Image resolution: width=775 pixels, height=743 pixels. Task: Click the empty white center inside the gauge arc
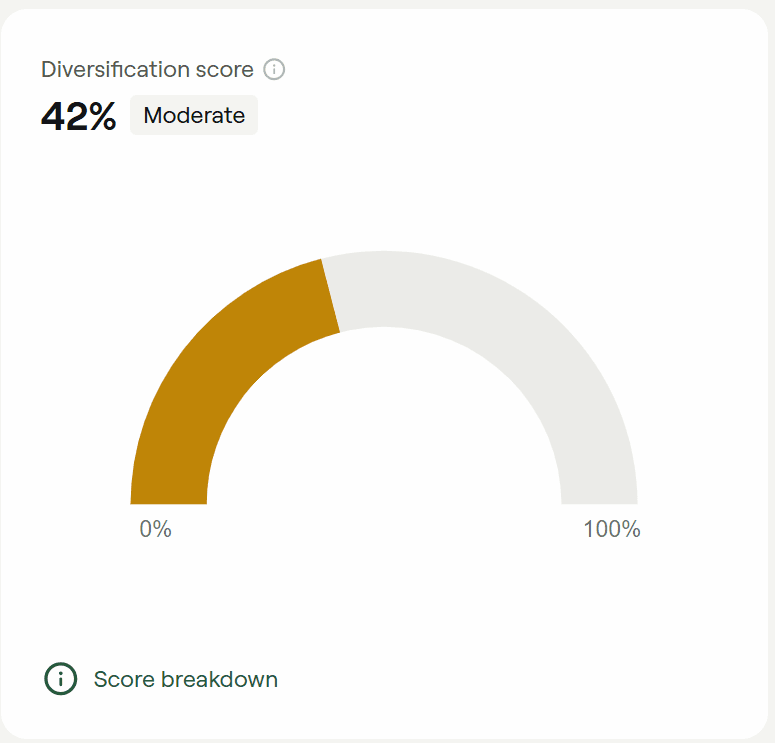[x=384, y=435]
